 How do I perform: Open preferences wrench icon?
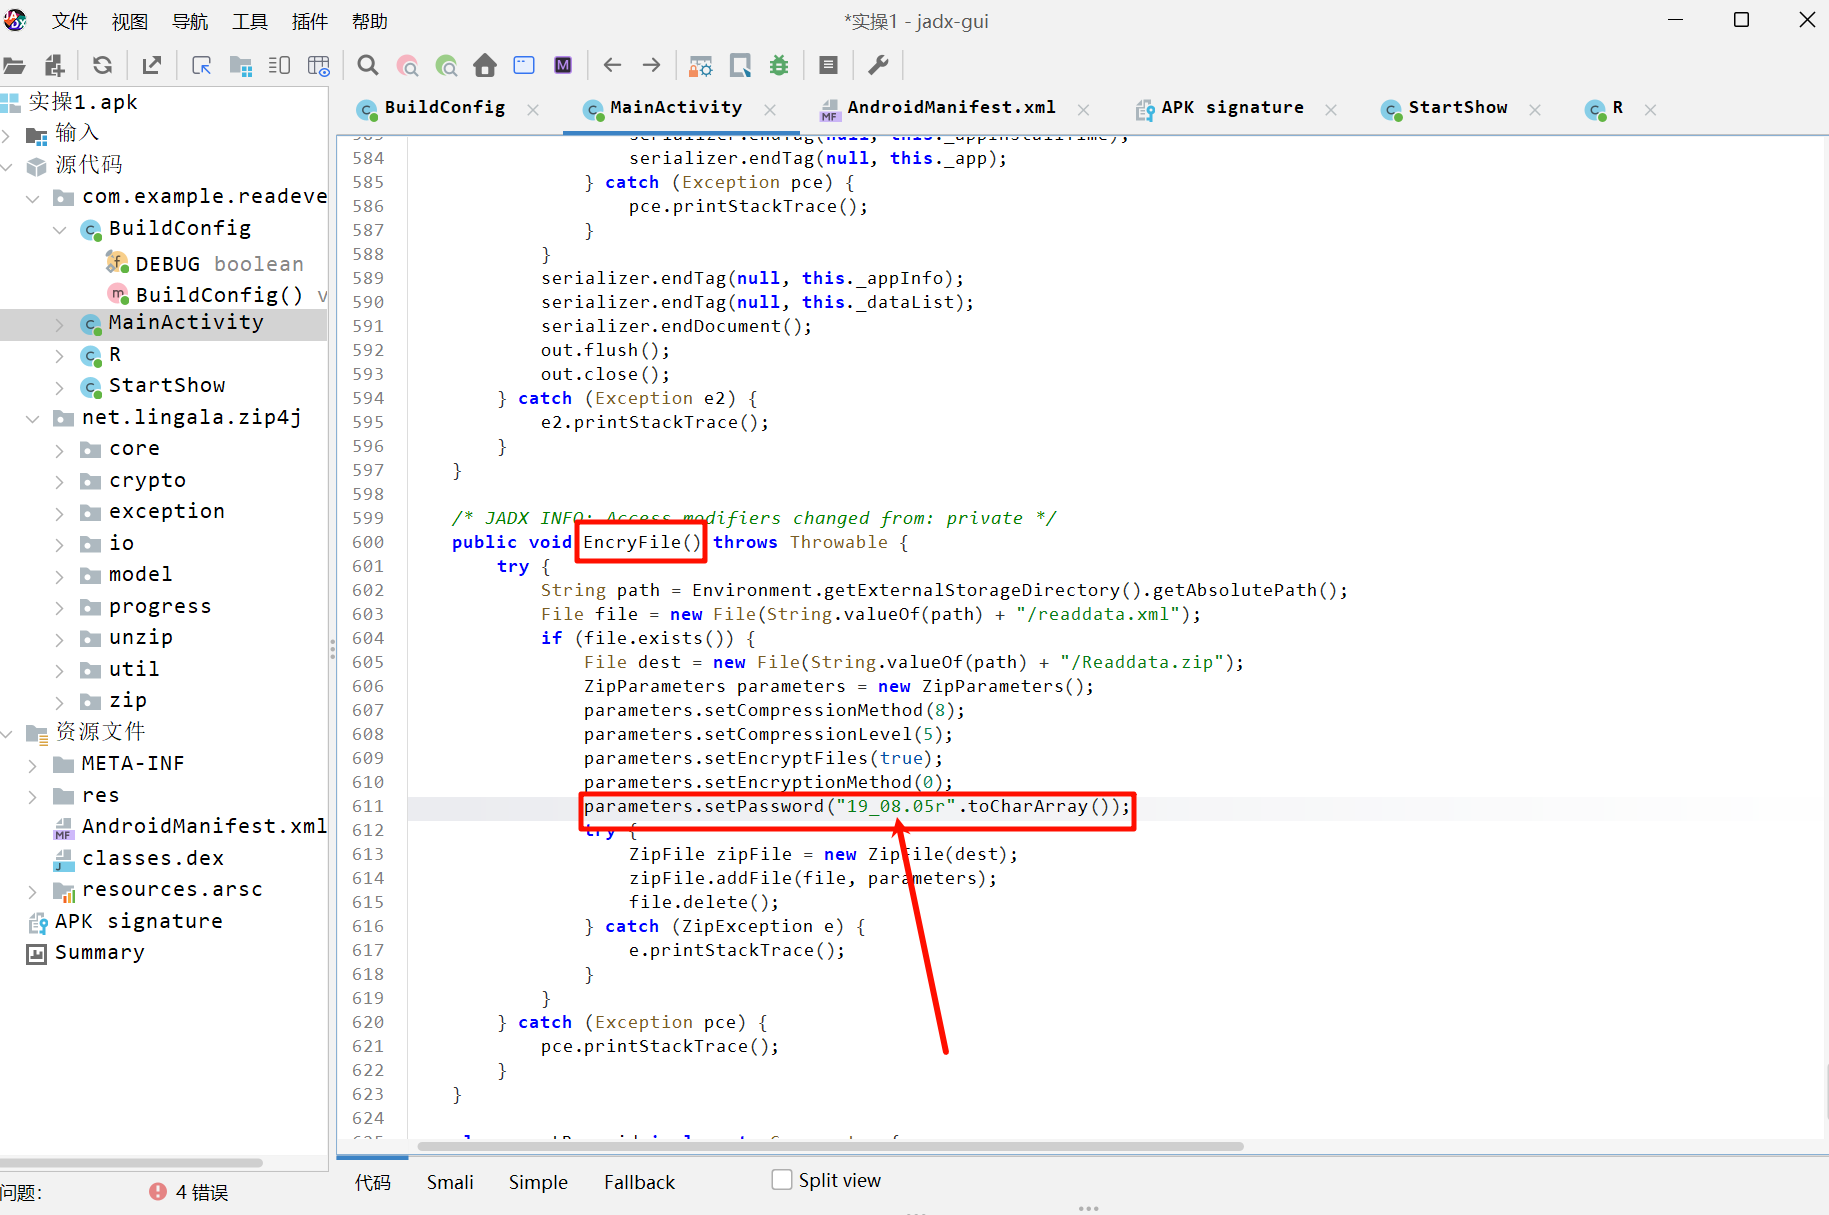[878, 66]
